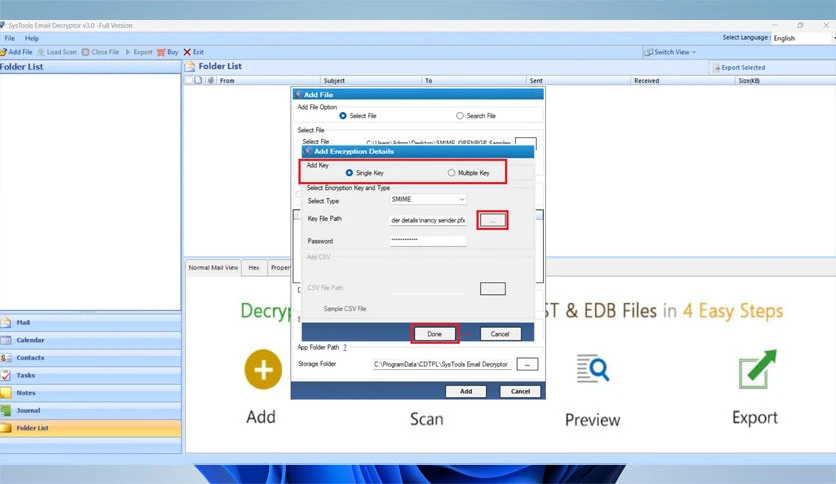The width and height of the screenshot is (836, 484).
Task: Select the Contacts sidebar icon
Action: 6,358
